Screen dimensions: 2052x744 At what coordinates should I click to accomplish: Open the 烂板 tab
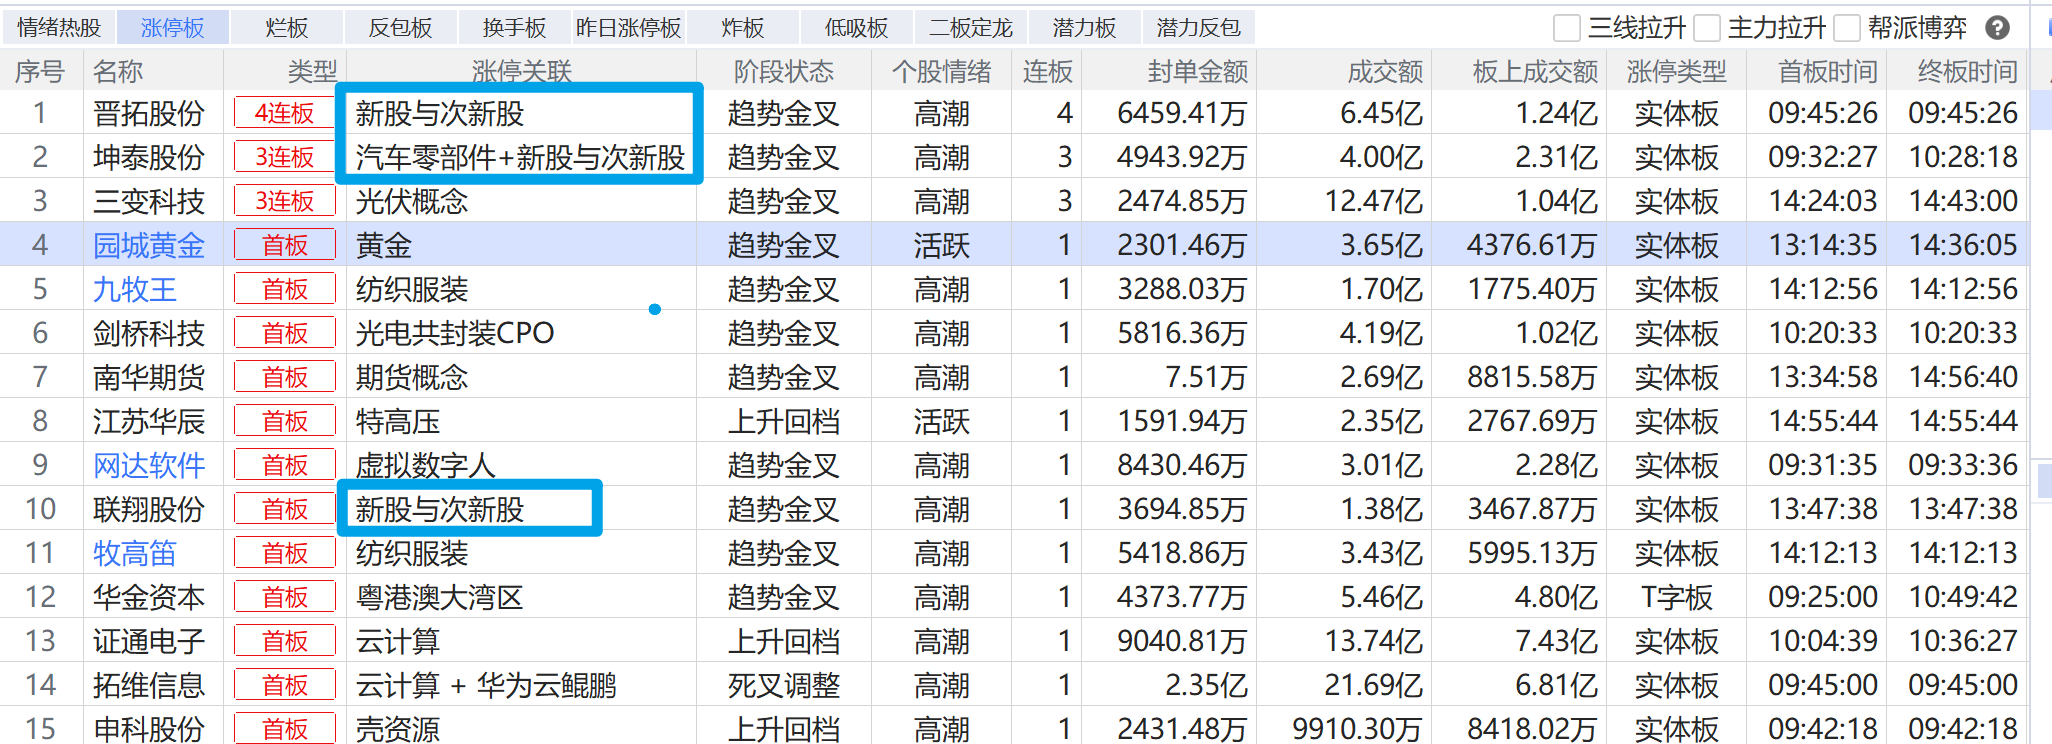click(x=287, y=28)
